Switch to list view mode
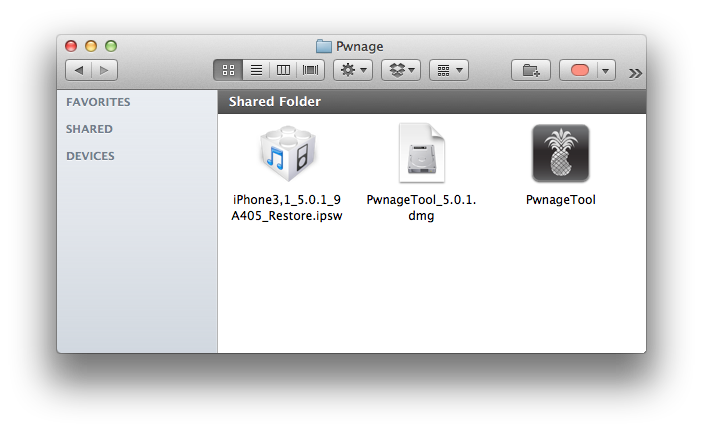703x432 pixels. coord(256,70)
